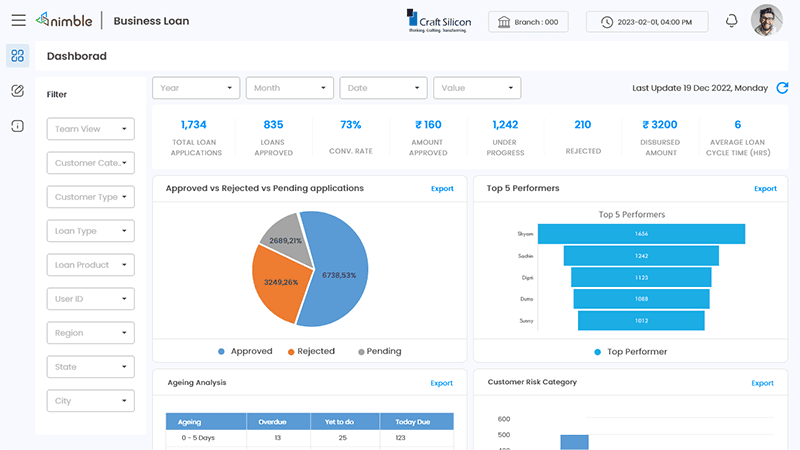Viewport: 800px width, 450px height.
Task: Expand the User ID filter
Action: pyautogui.click(x=91, y=299)
